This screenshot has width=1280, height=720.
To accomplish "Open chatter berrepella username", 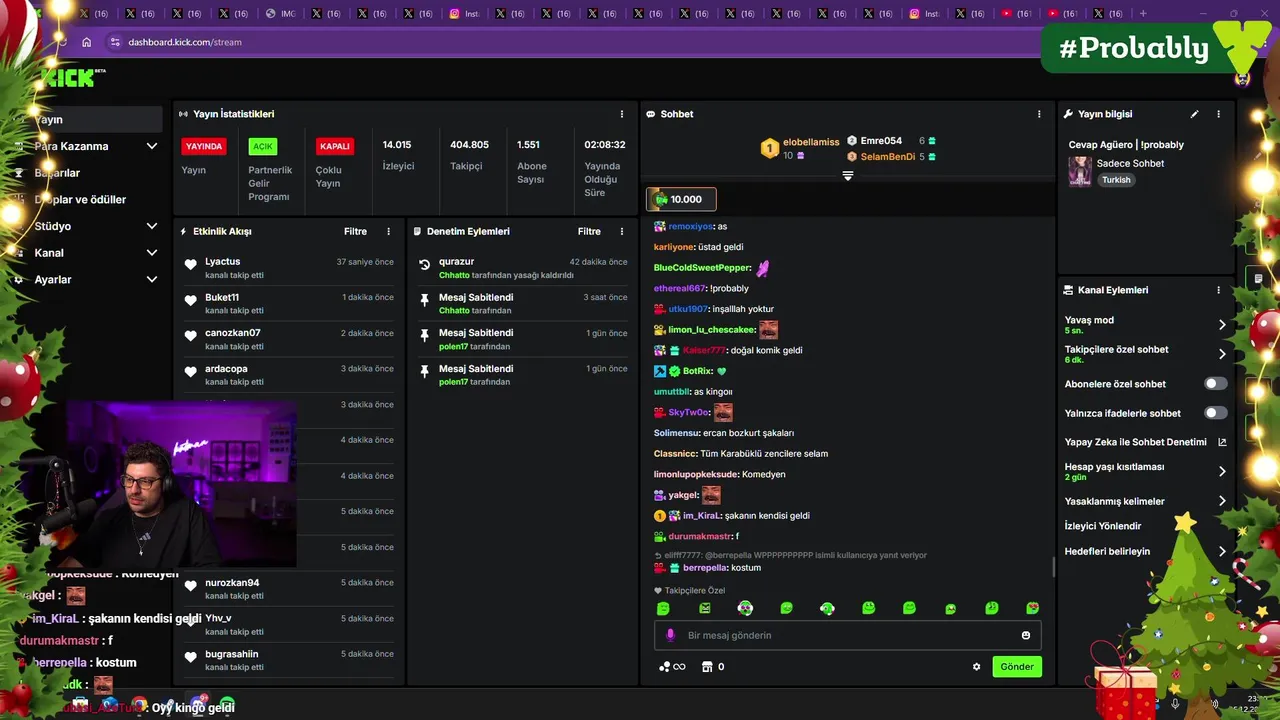I will (705, 568).
